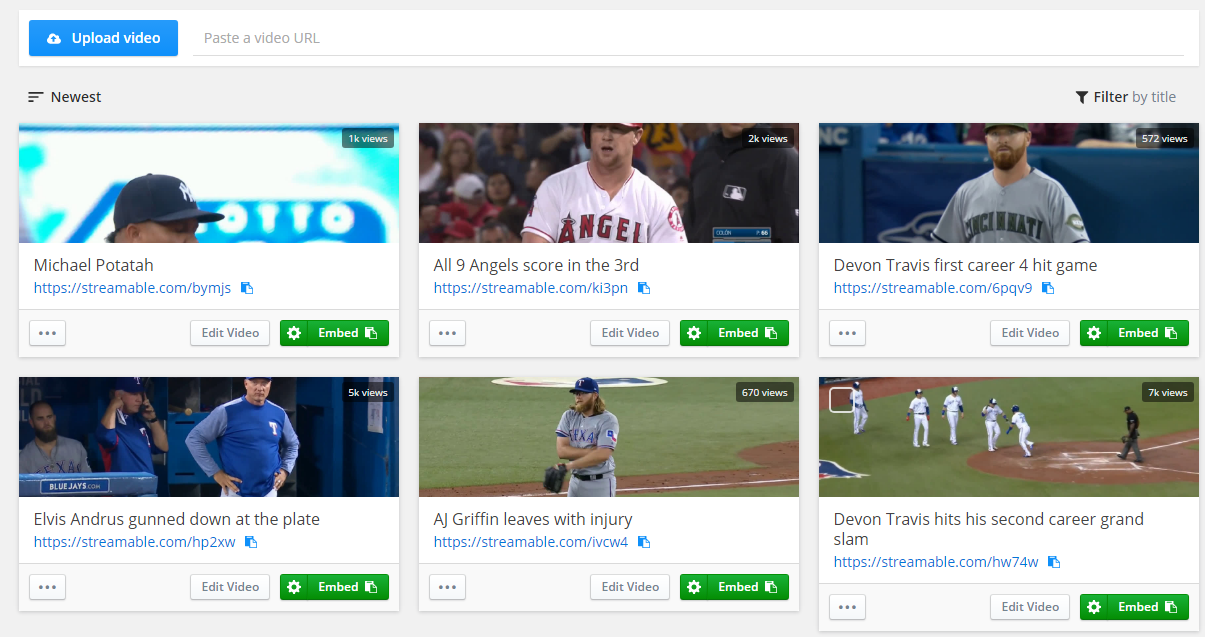Open Devon Travis 4 hit game thumbnail

point(1009,183)
